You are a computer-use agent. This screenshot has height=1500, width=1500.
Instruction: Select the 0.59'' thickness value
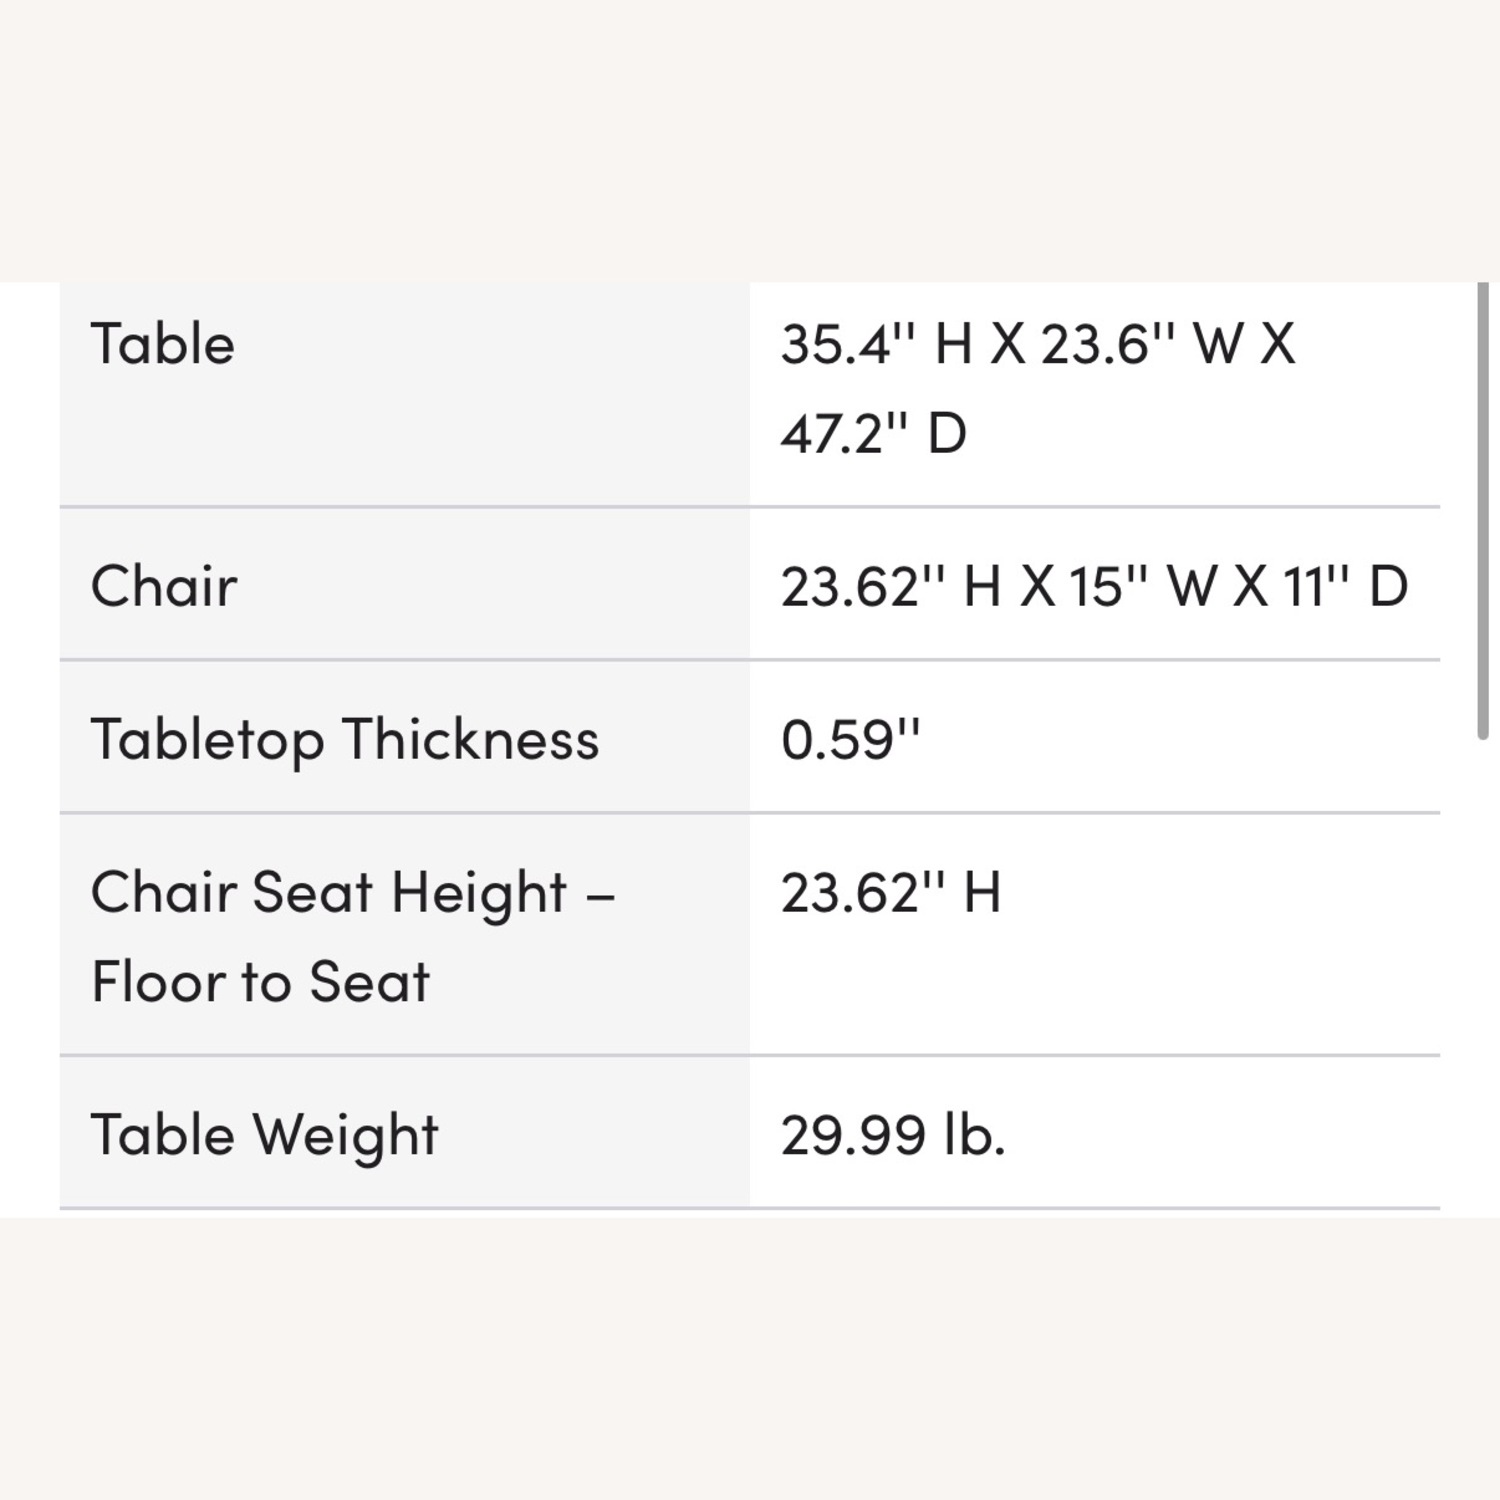[849, 740]
